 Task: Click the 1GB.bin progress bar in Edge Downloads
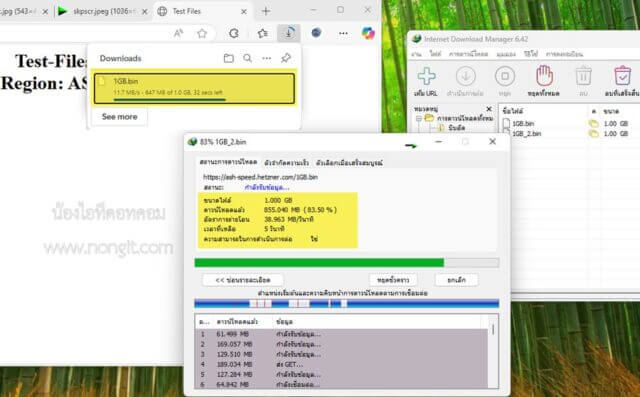click(169, 99)
